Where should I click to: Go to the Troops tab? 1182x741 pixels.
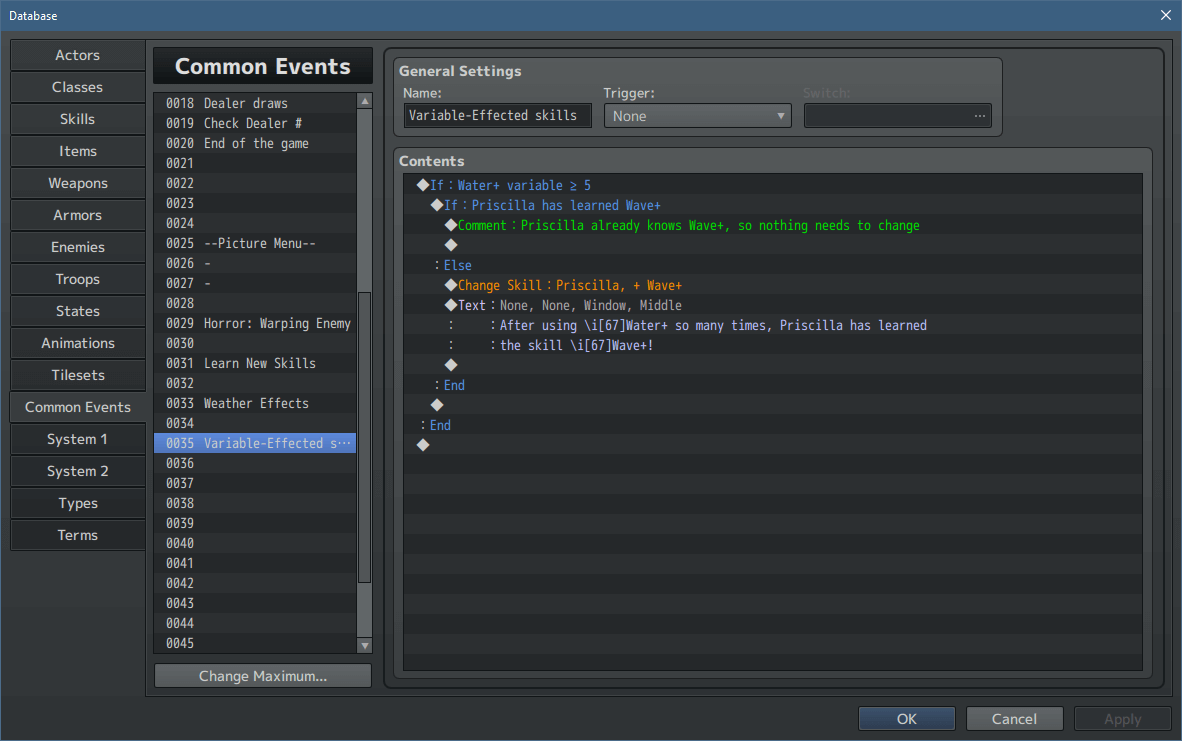click(78, 280)
